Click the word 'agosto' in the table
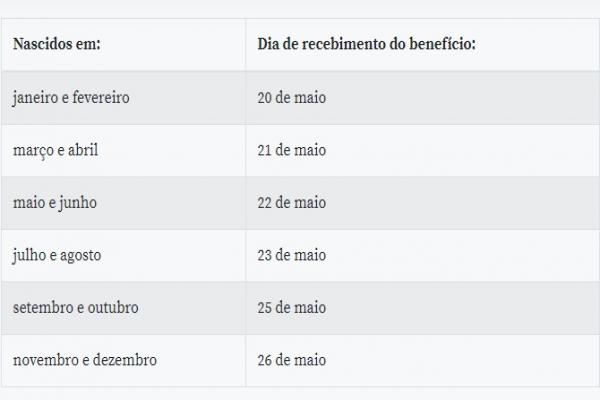Viewport: 600px width, 400px height. pyautogui.click(x=81, y=256)
